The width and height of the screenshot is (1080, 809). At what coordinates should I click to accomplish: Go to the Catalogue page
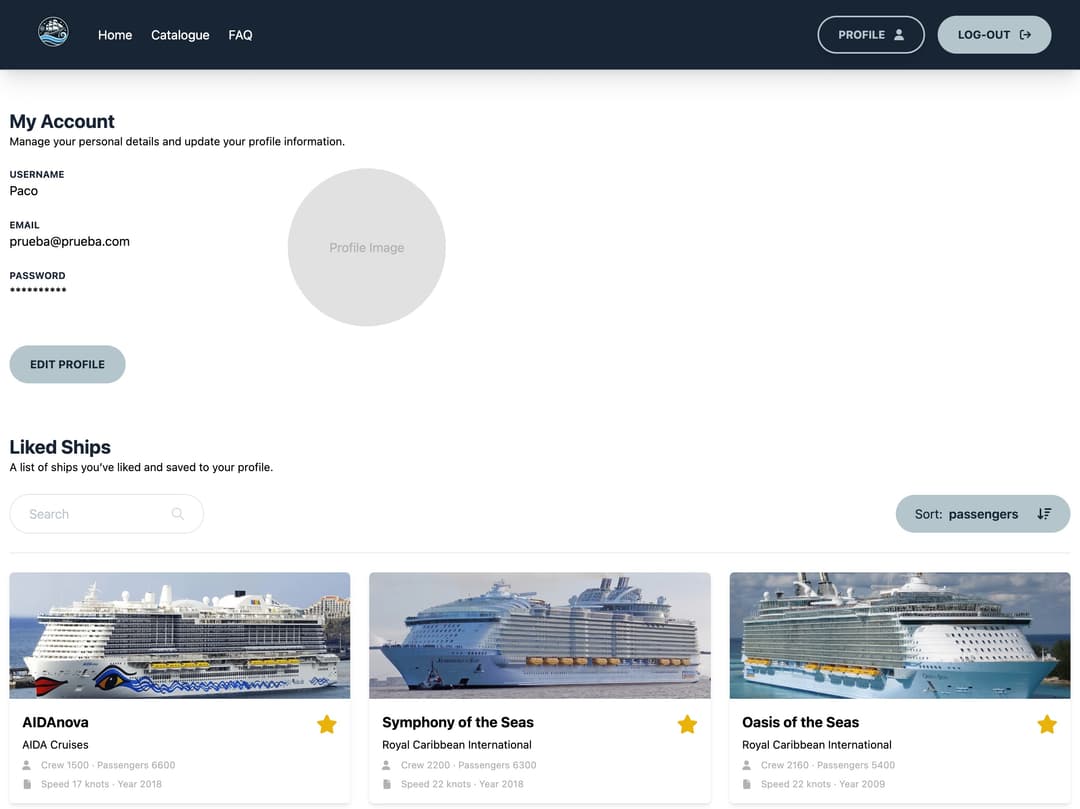point(180,35)
